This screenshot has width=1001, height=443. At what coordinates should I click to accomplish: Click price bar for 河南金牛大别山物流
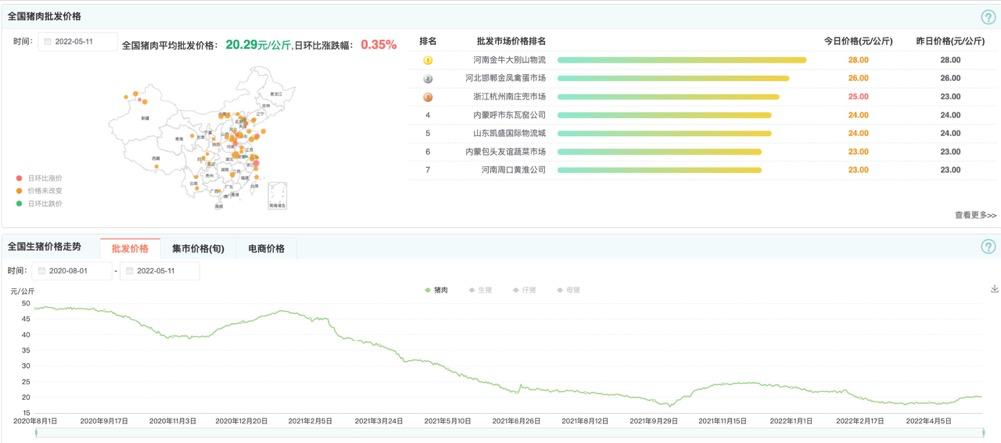pos(682,60)
